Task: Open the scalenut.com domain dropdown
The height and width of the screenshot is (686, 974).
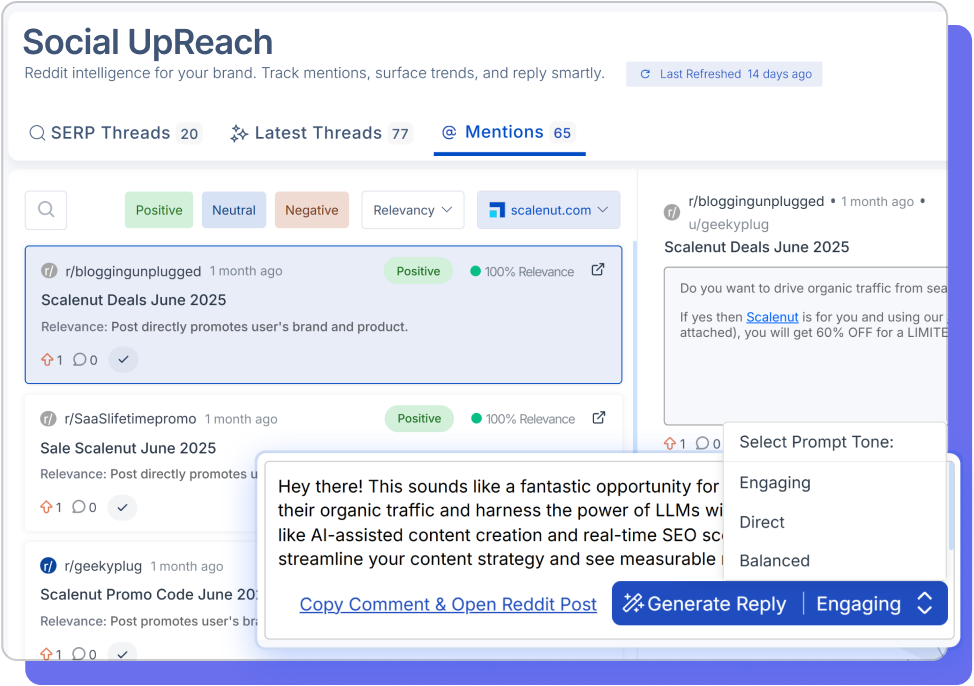Action: [x=548, y=210]
